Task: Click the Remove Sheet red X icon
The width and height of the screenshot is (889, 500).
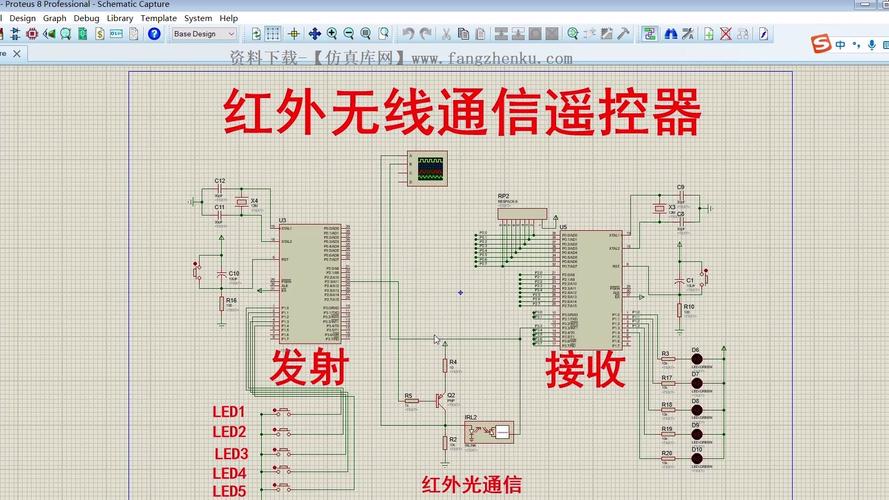Action: coord(726,34)
